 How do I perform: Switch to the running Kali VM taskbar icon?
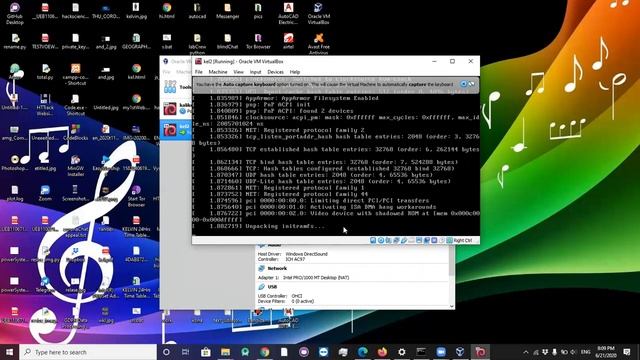tap(480, 352)
